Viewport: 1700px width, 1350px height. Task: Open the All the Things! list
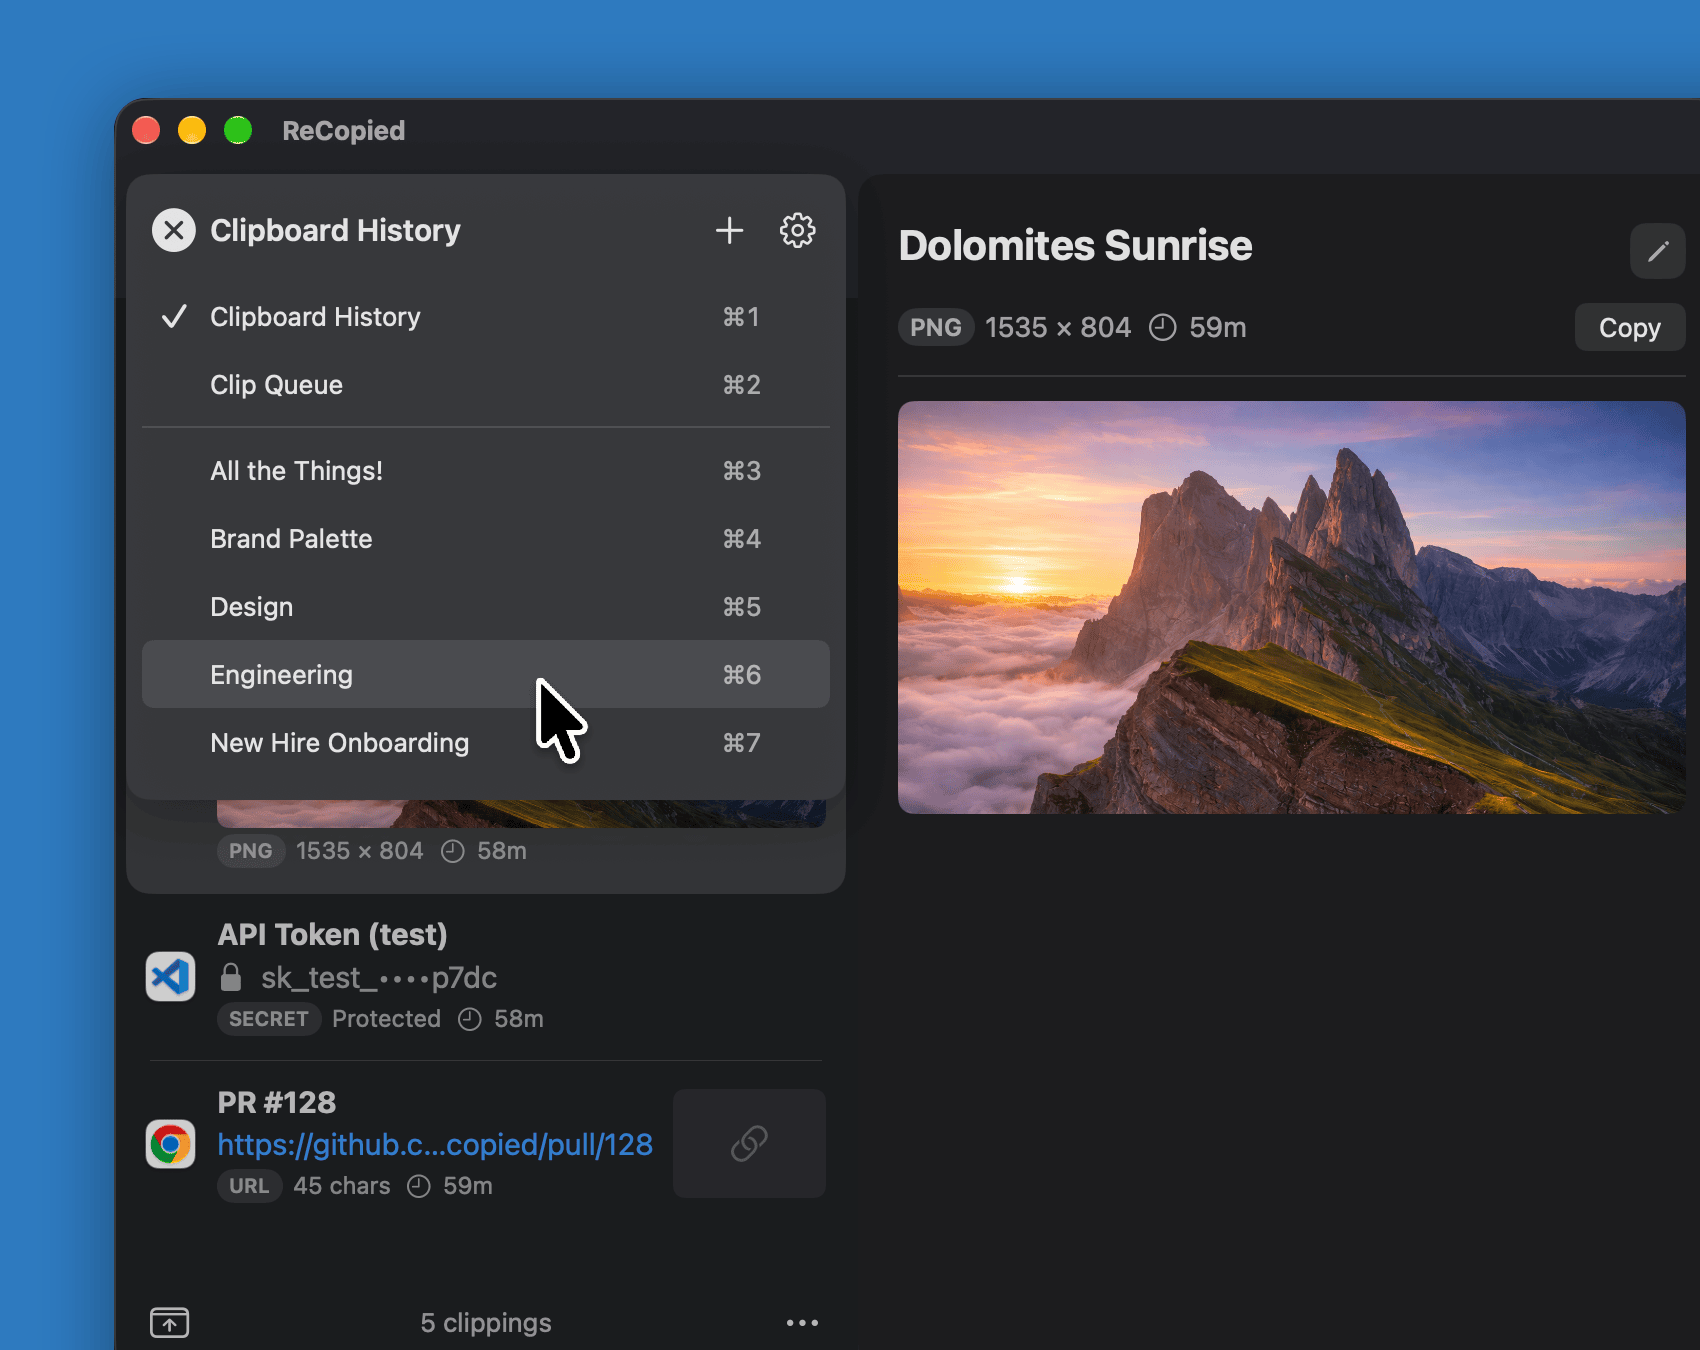tap(486, 471)
